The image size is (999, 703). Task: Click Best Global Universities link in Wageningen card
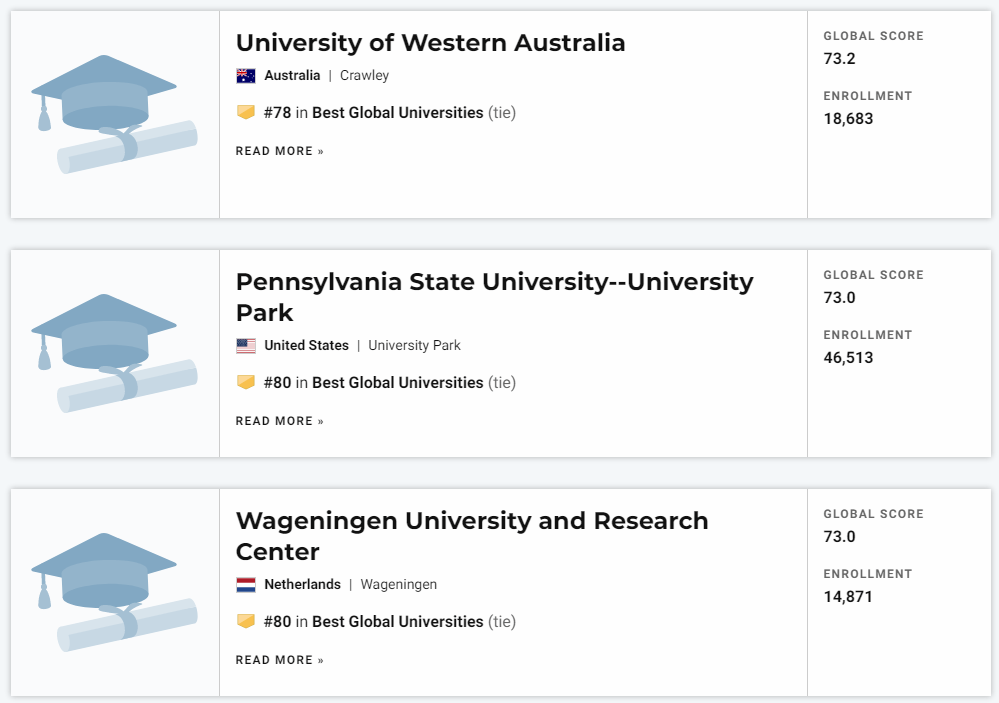pos(398,621)
